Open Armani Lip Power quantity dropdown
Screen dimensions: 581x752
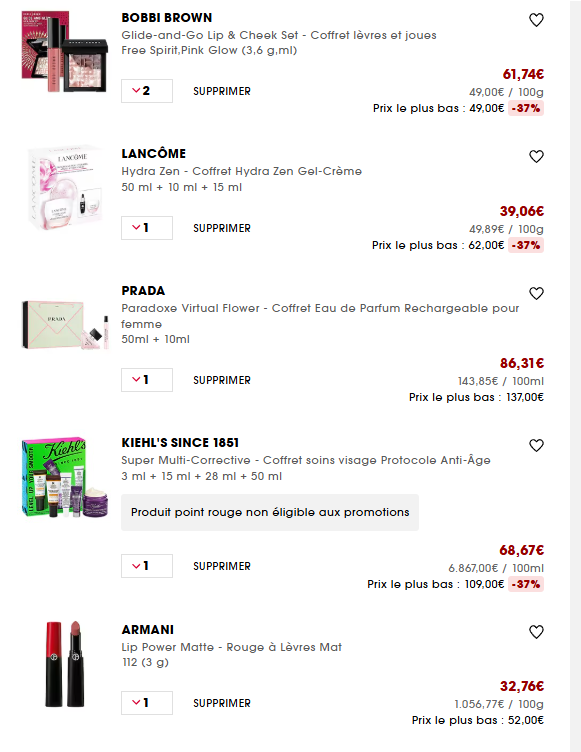click(x=147, y=703)
